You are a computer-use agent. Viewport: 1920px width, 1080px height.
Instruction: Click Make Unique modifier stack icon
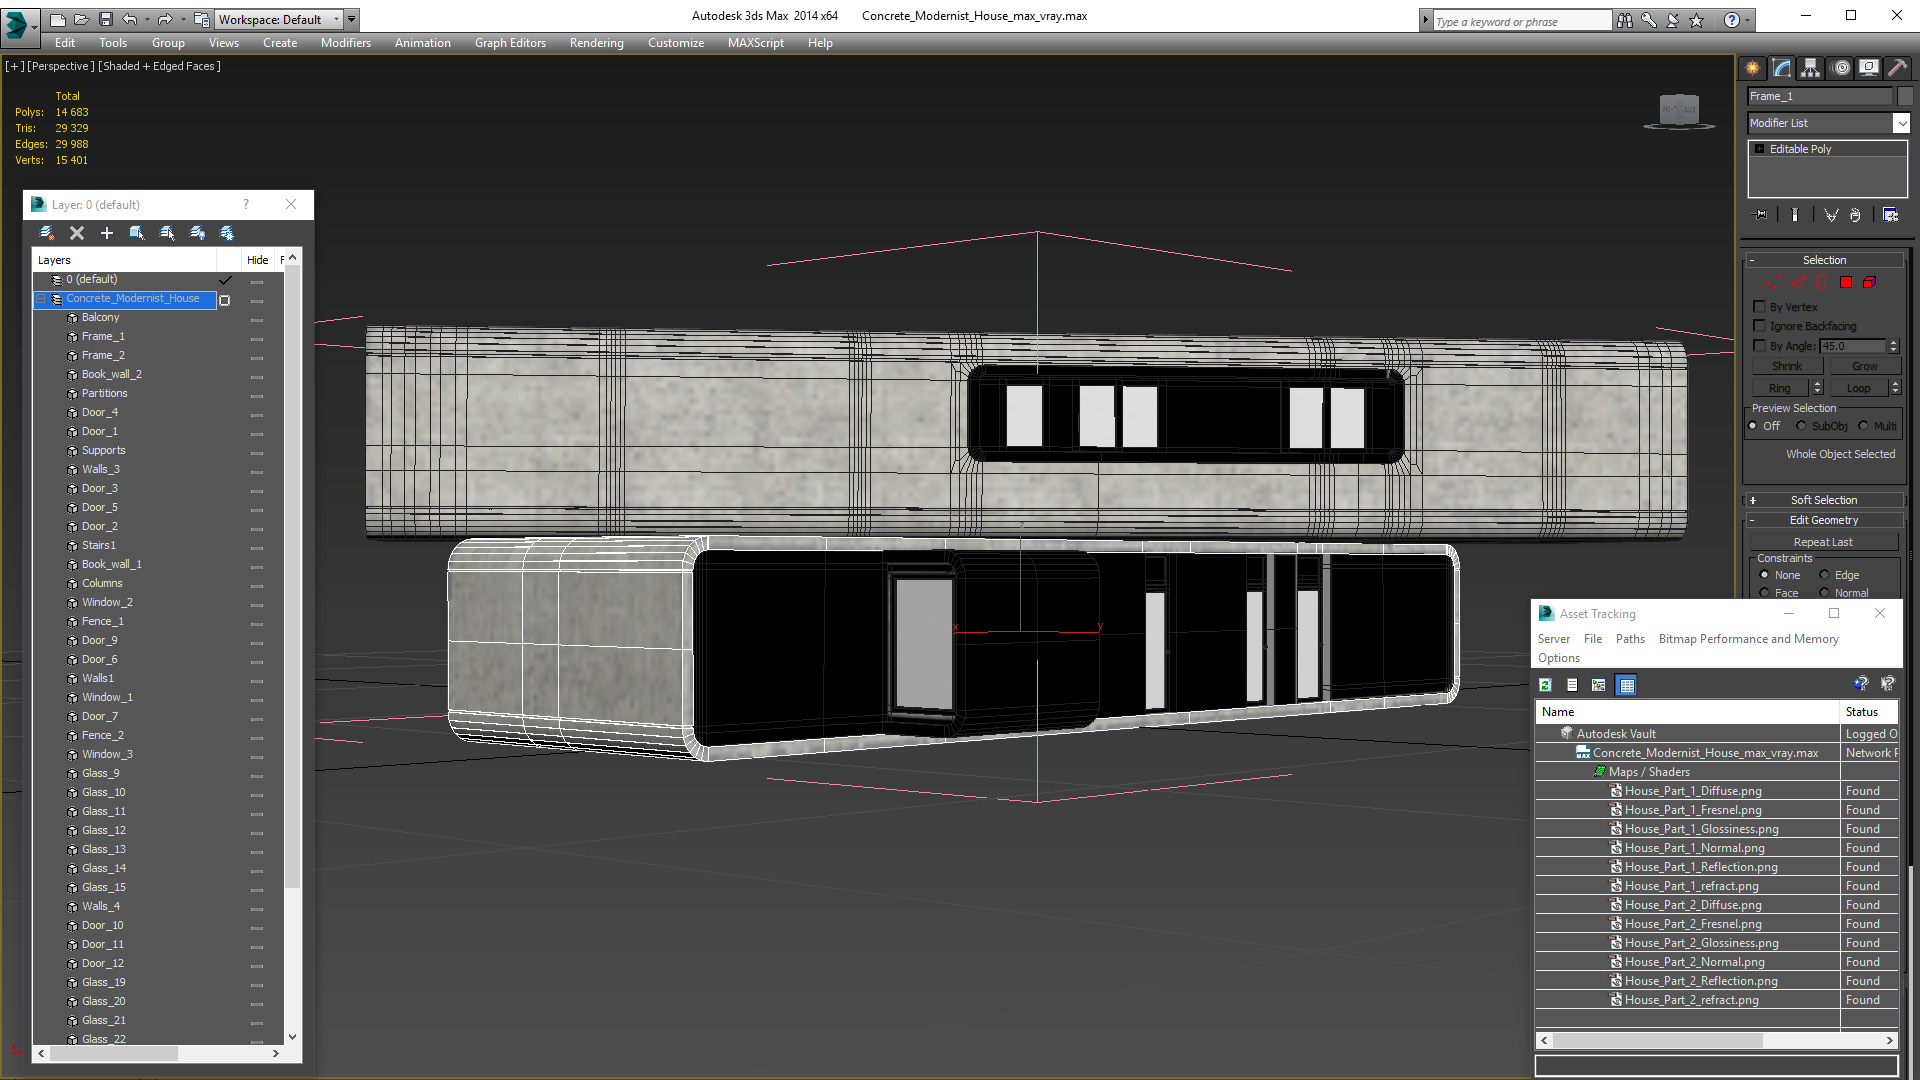pos(1831,215)
